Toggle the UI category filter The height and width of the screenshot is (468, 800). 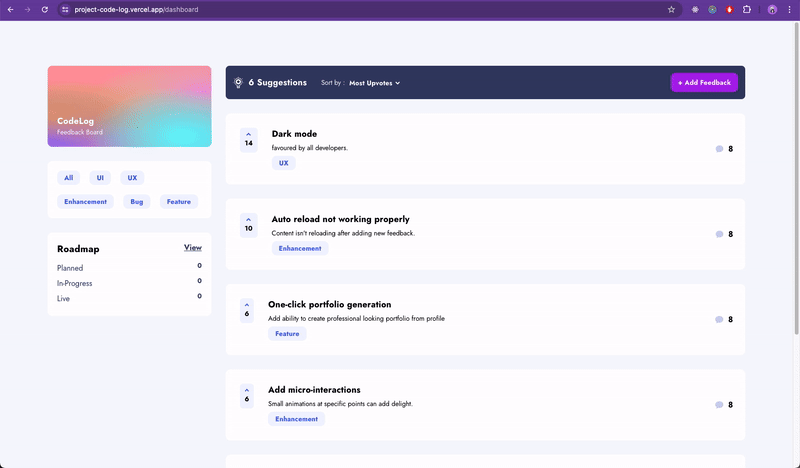point(99,178)
